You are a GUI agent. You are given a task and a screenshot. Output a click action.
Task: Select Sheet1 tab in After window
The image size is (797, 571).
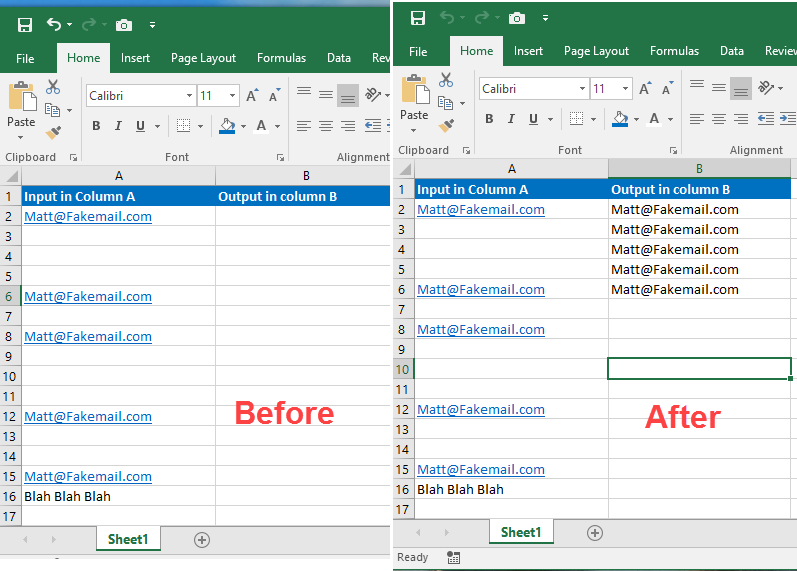[521, 532]
